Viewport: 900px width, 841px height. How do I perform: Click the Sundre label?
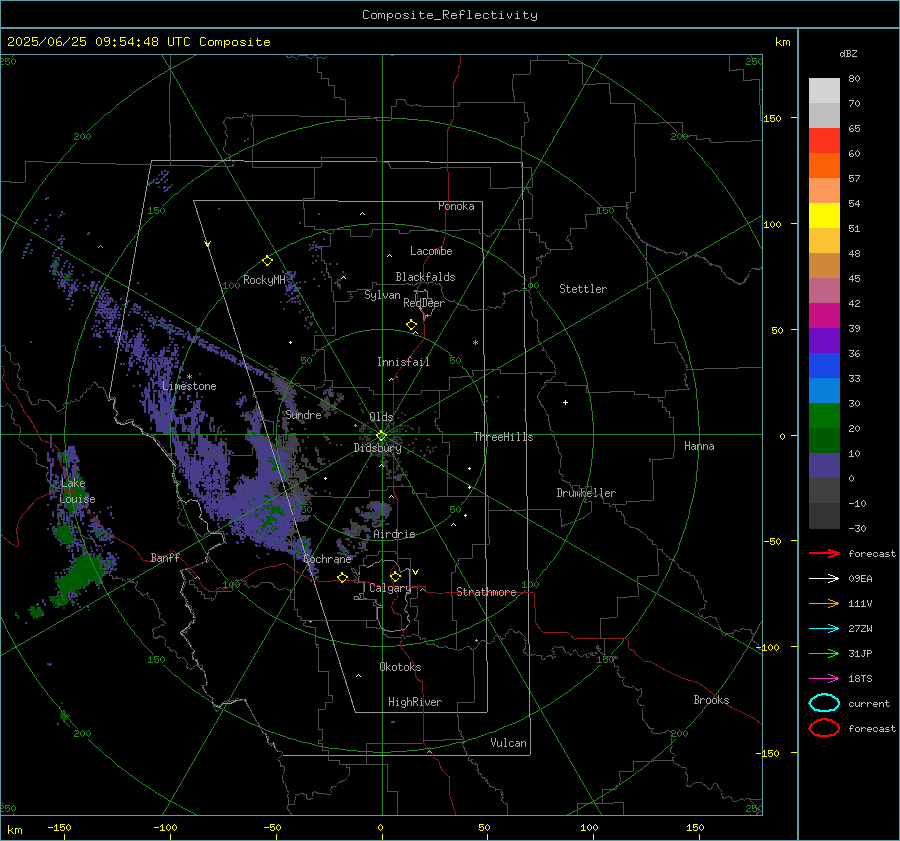click(303, 415)
